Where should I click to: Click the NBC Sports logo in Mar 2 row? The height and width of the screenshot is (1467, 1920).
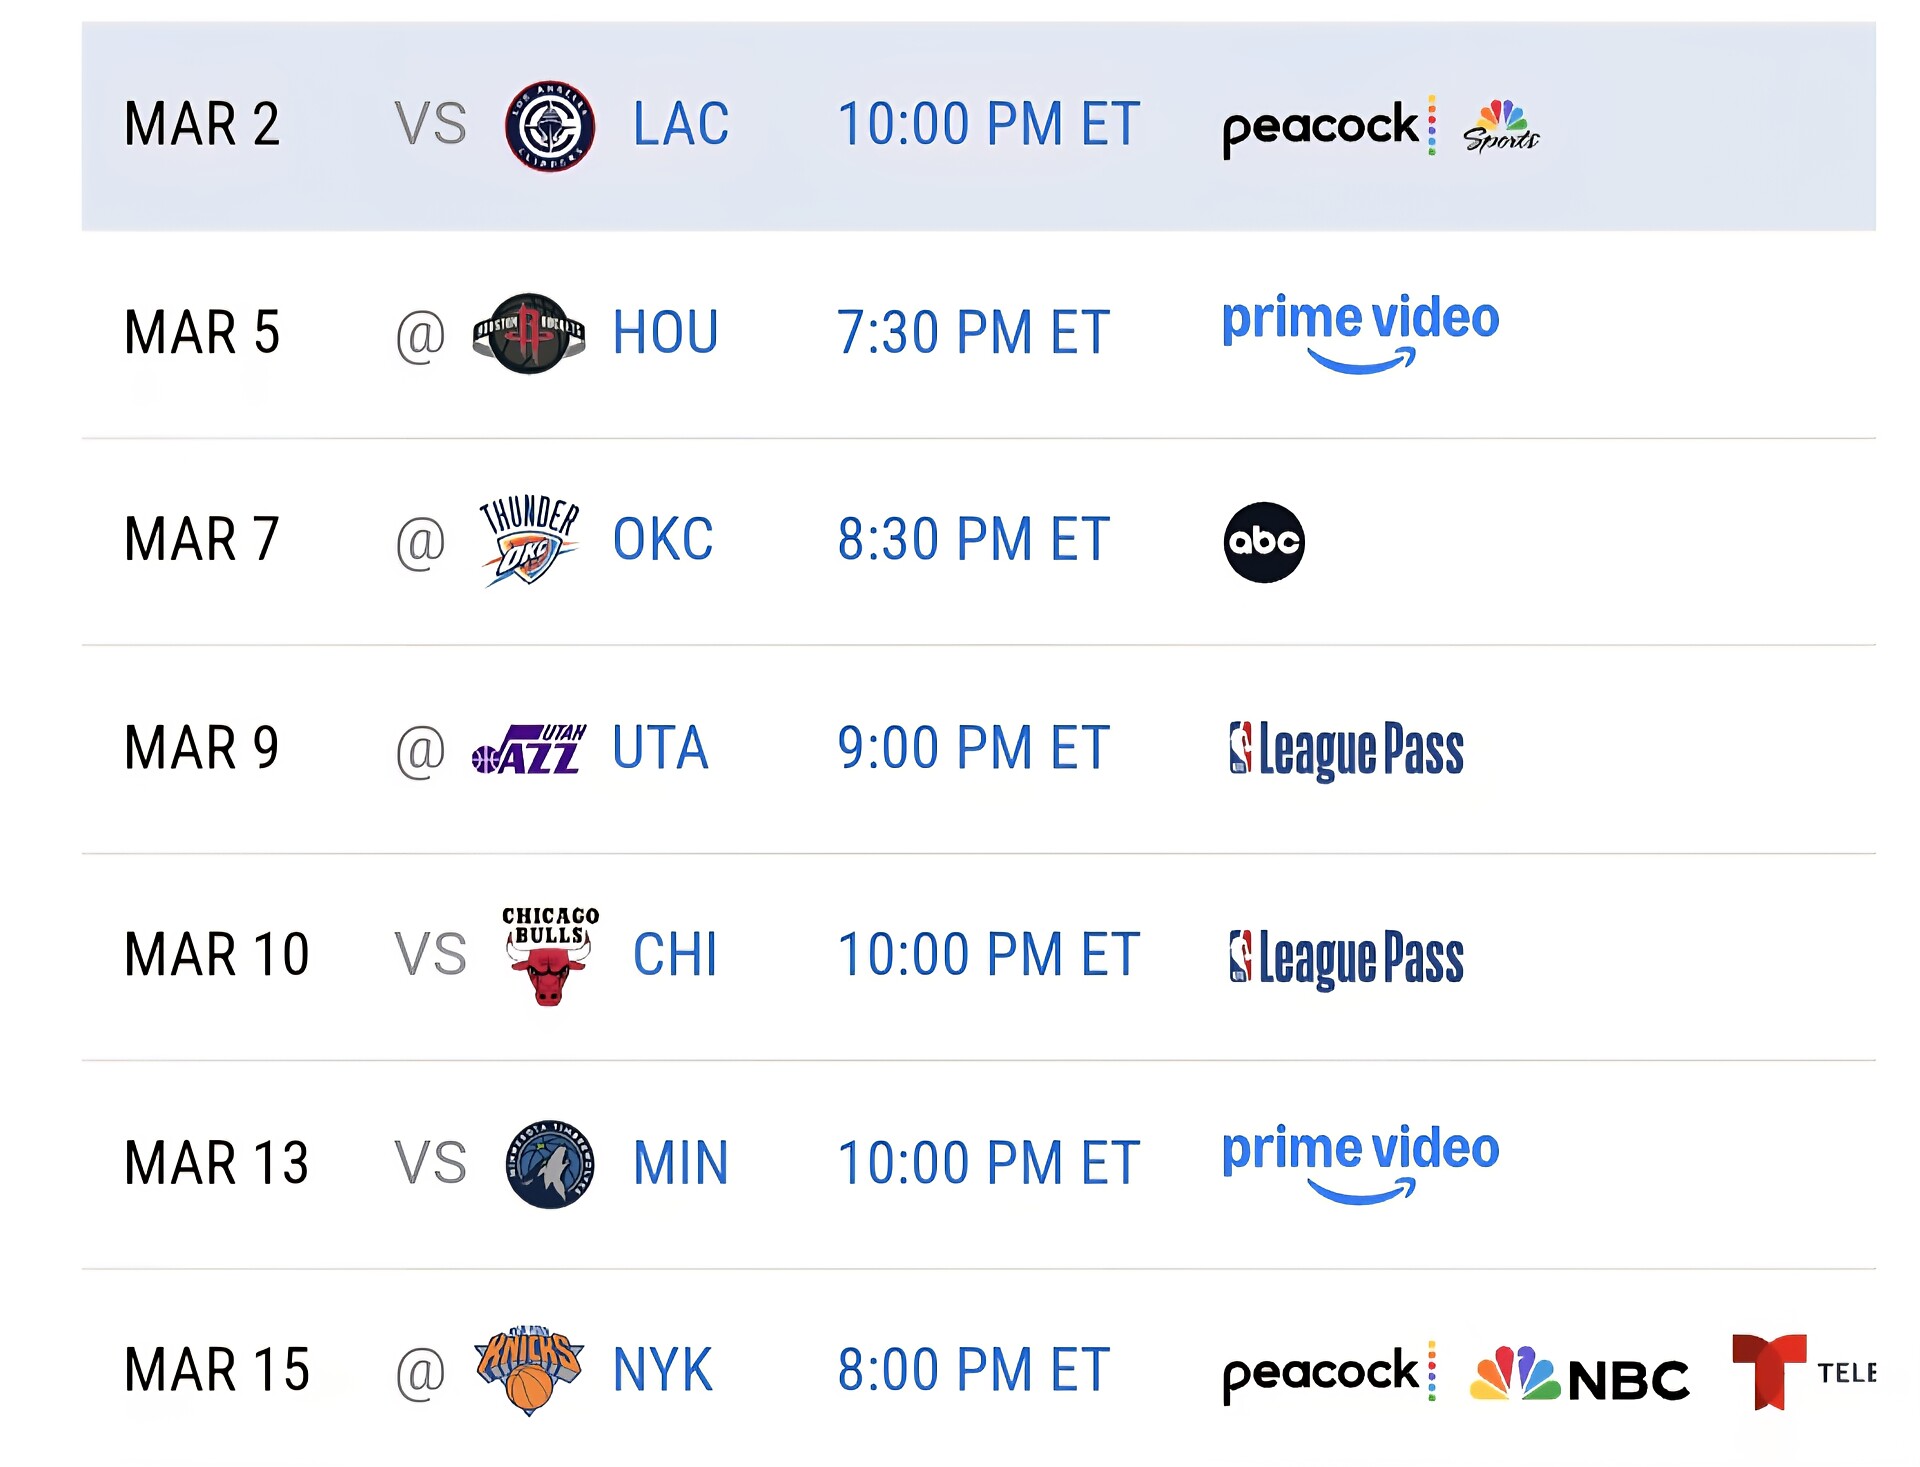point(1500,127)
